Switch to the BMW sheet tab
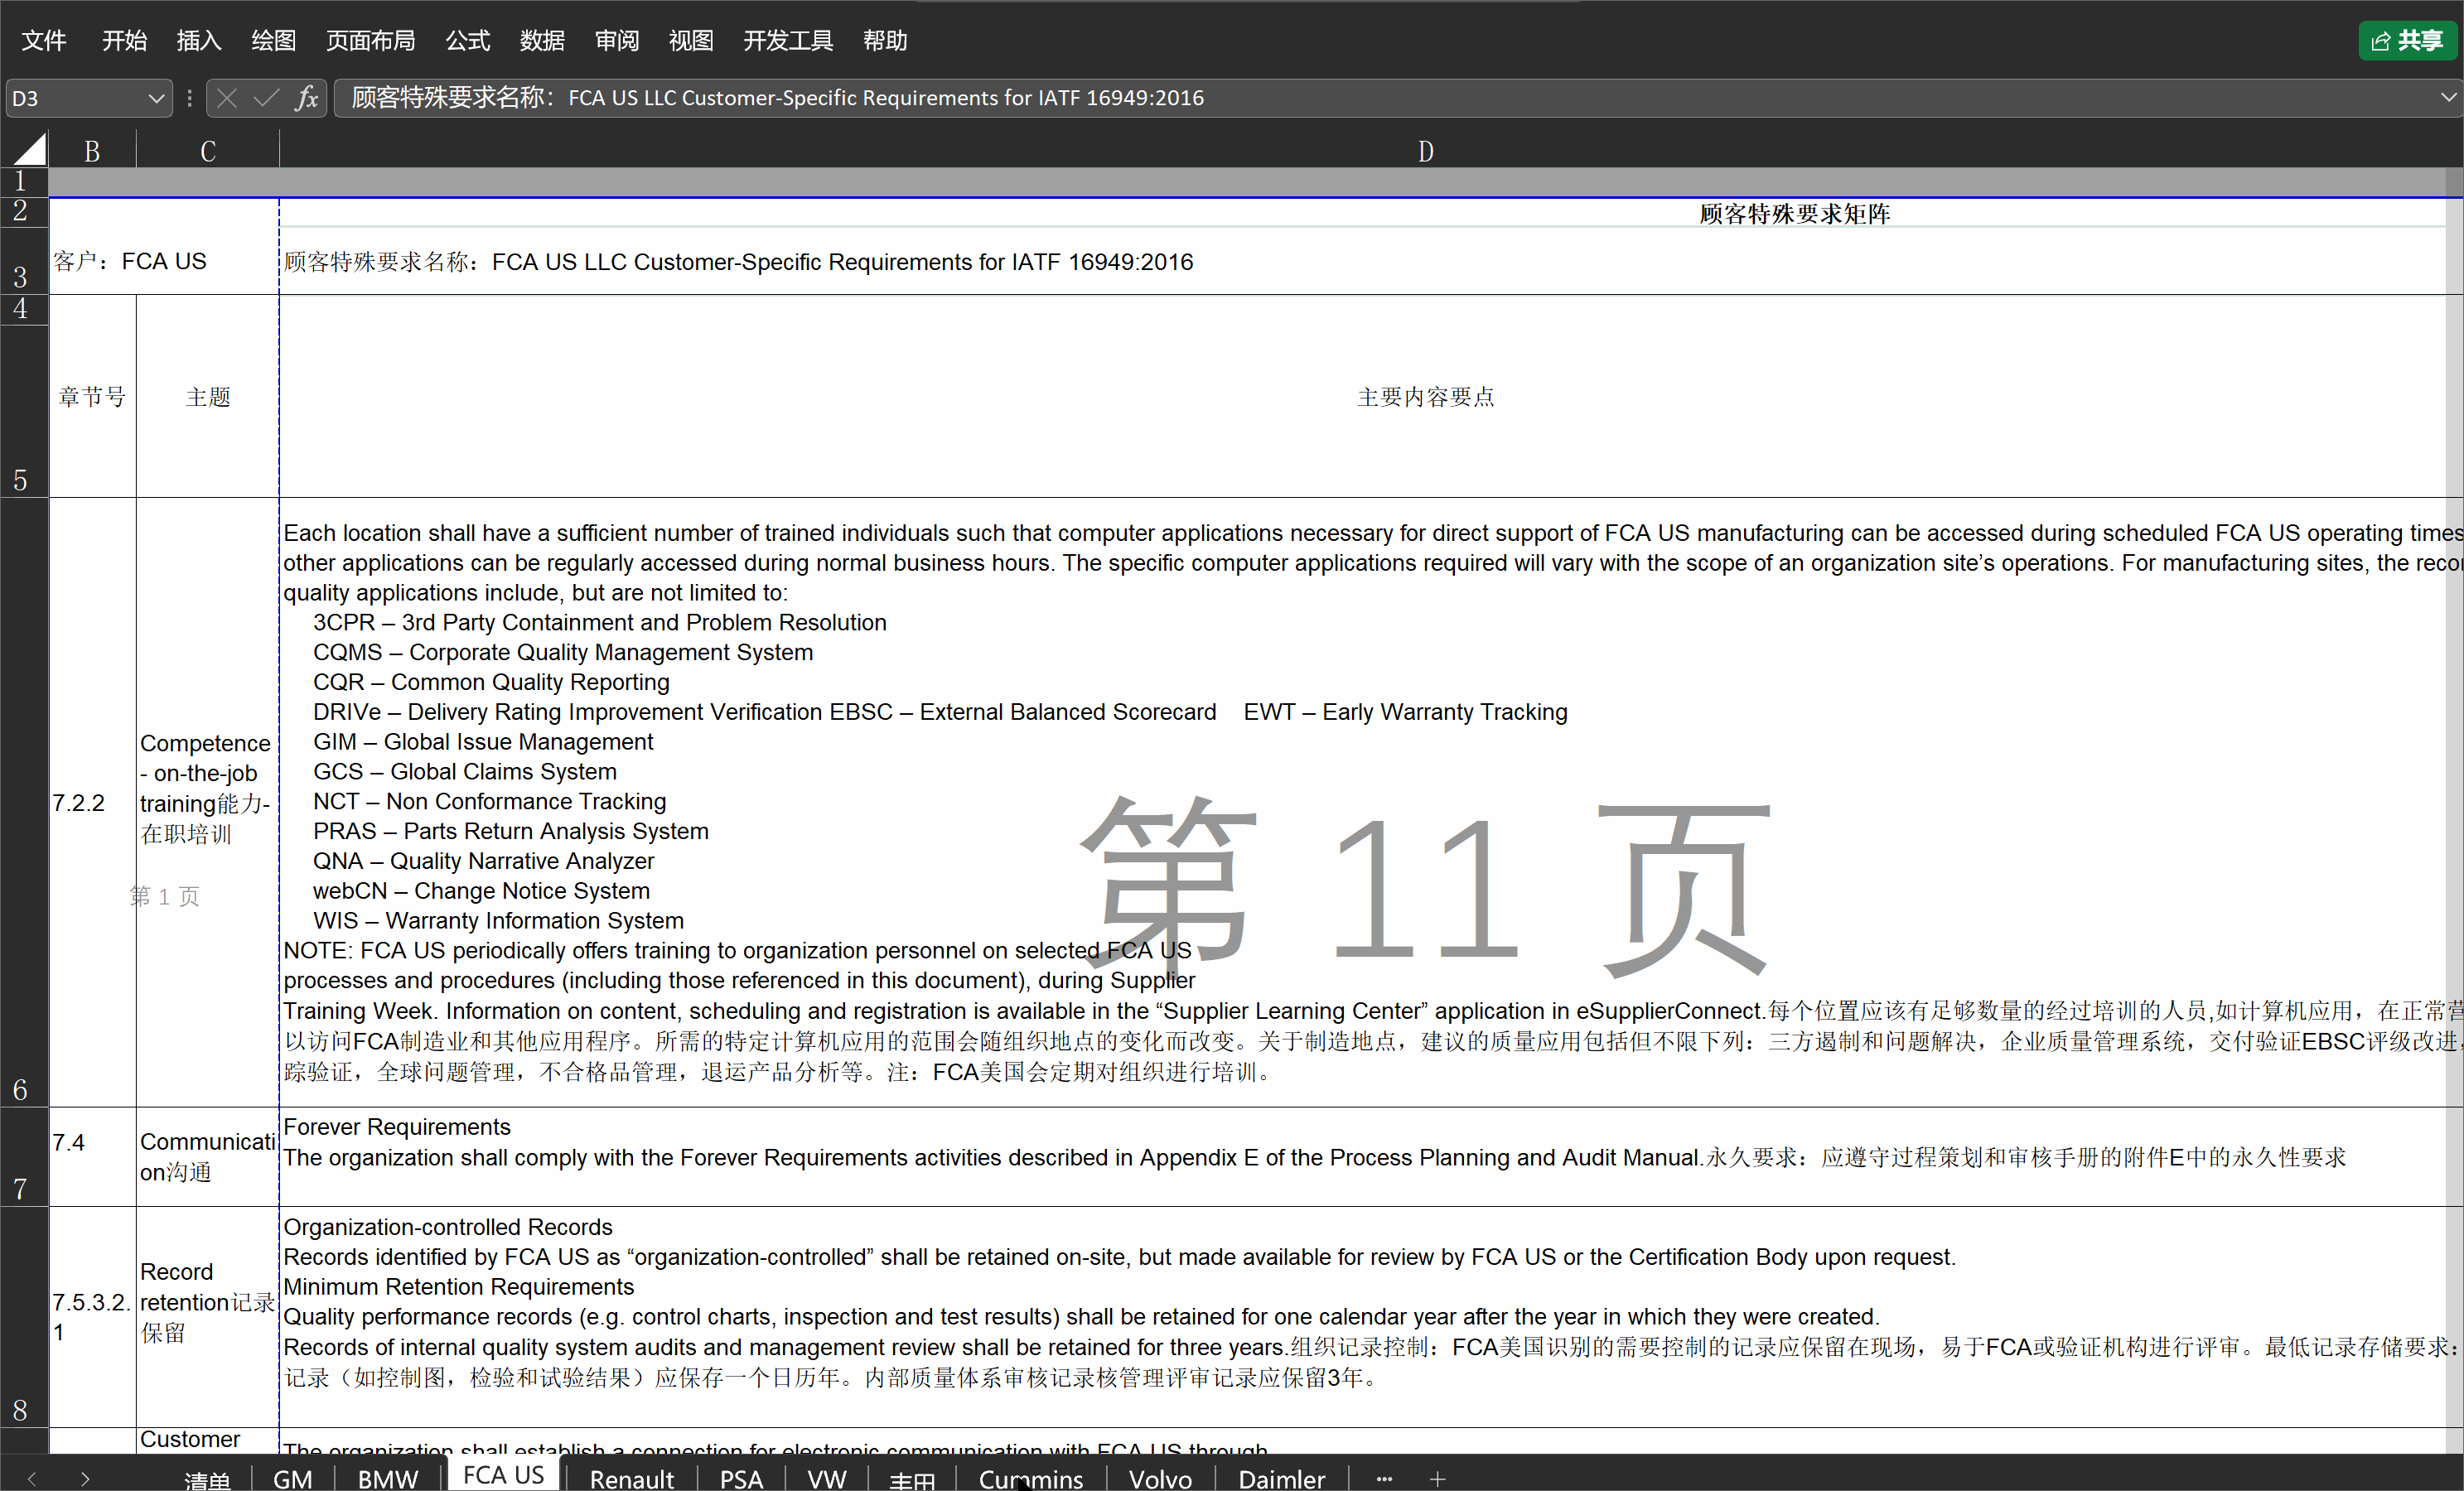2464x1491 pixels. click(388, 1479)
